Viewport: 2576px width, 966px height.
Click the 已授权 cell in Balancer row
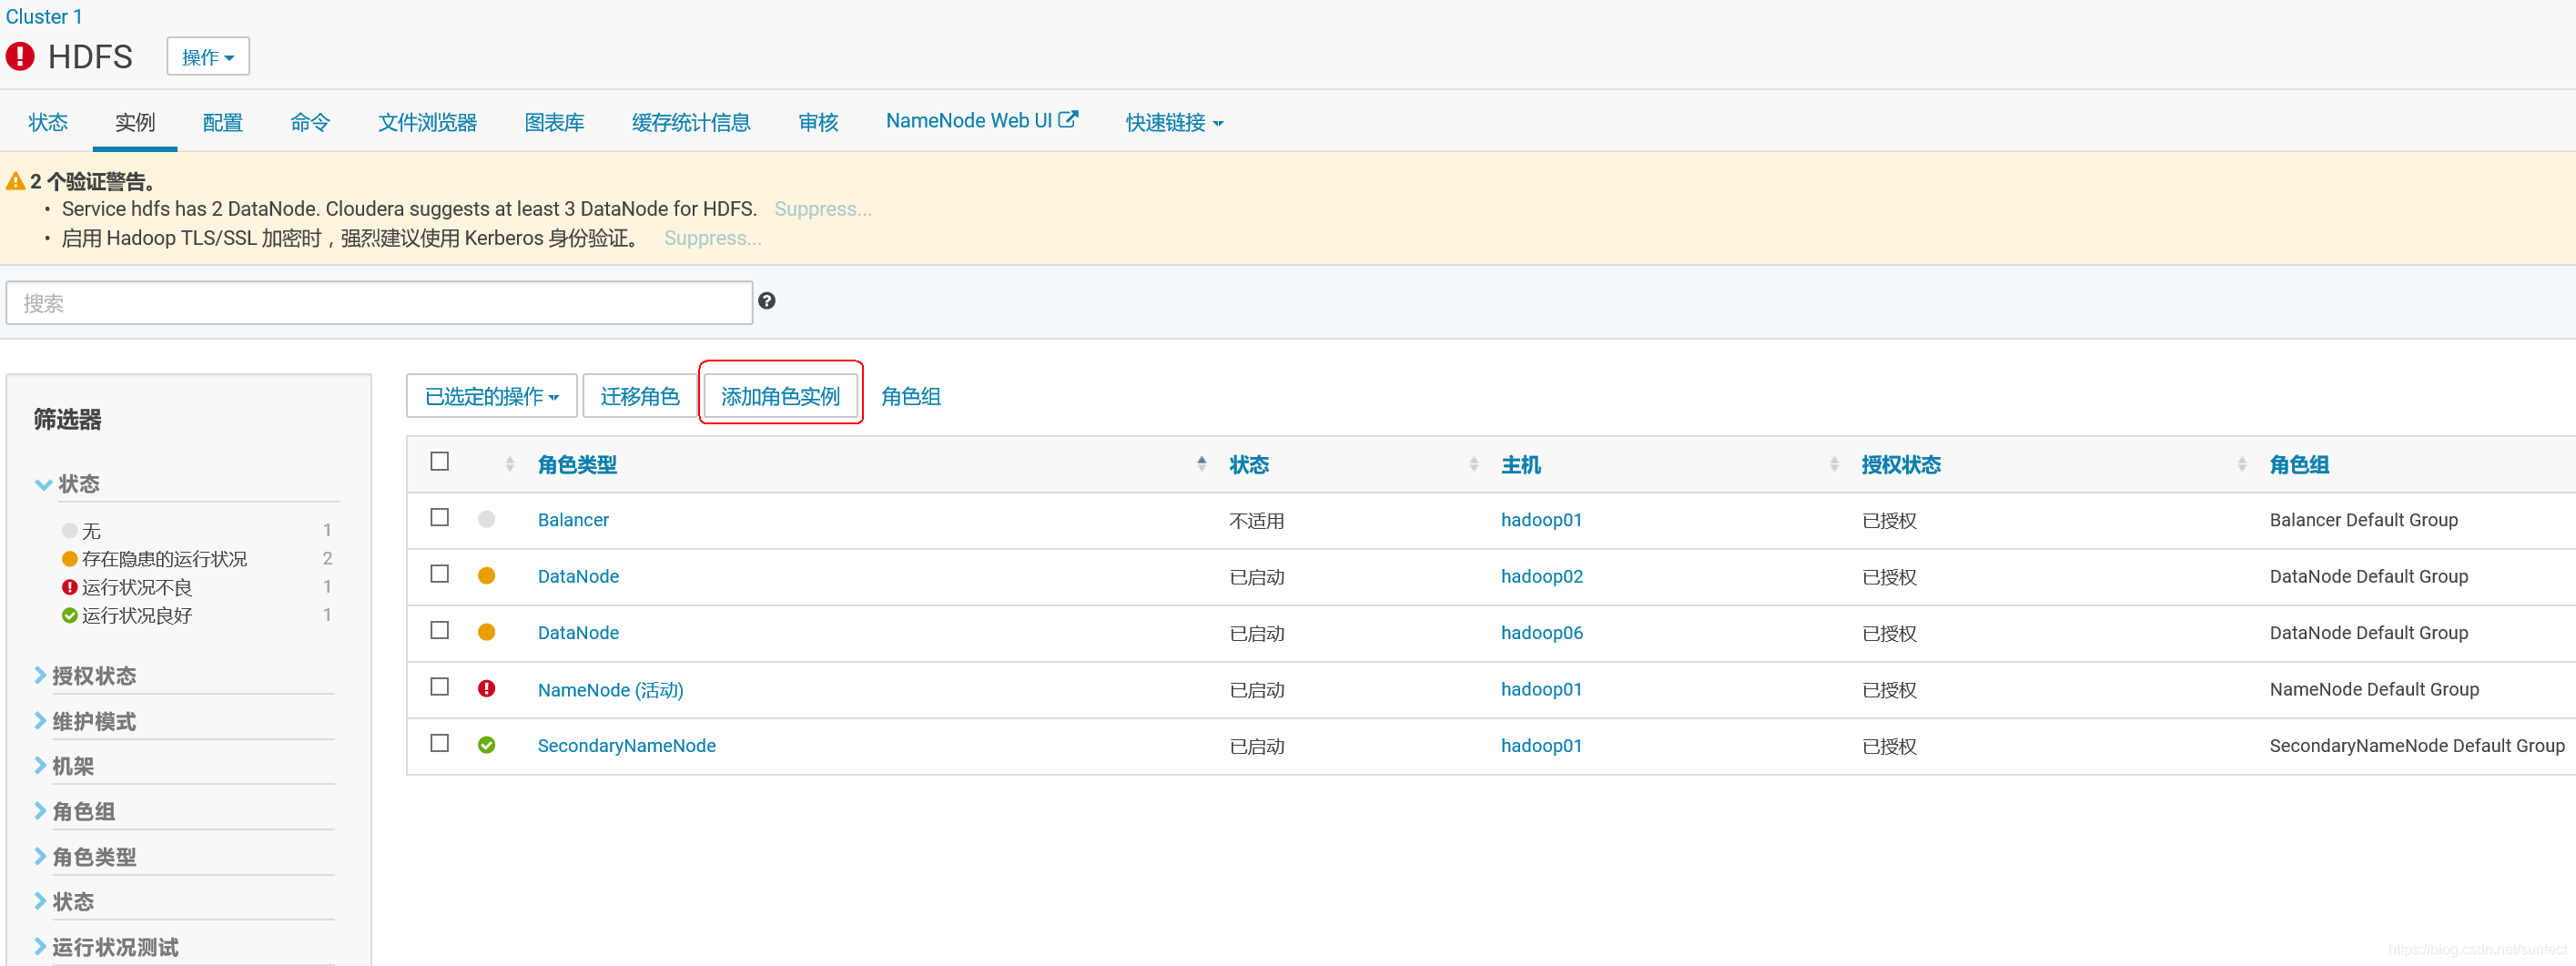(1890, 520)
